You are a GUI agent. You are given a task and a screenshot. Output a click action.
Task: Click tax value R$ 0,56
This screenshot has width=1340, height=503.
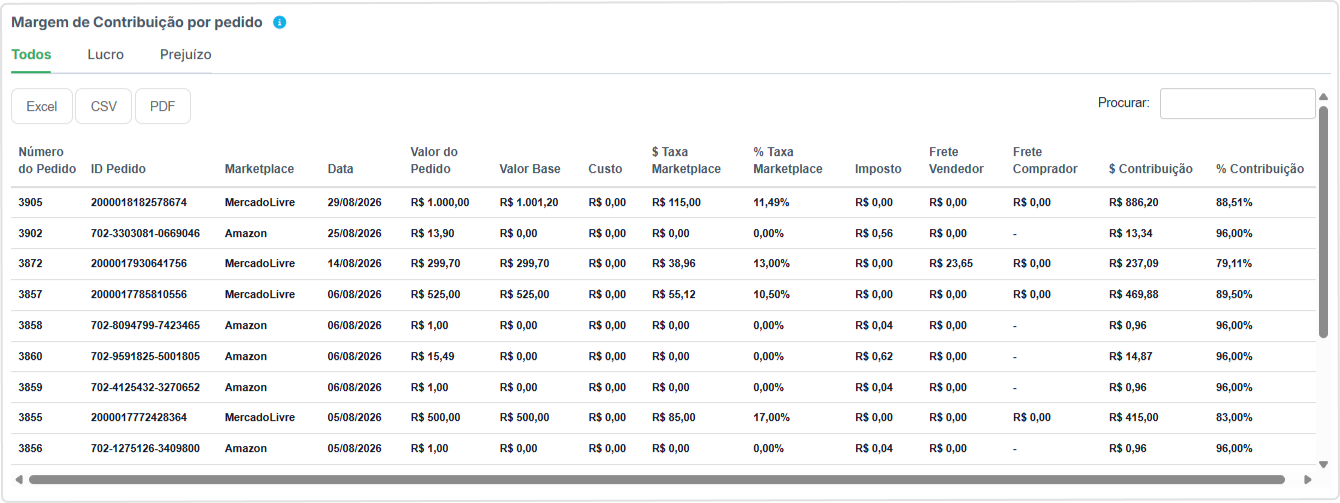click(x=874, y=233)
